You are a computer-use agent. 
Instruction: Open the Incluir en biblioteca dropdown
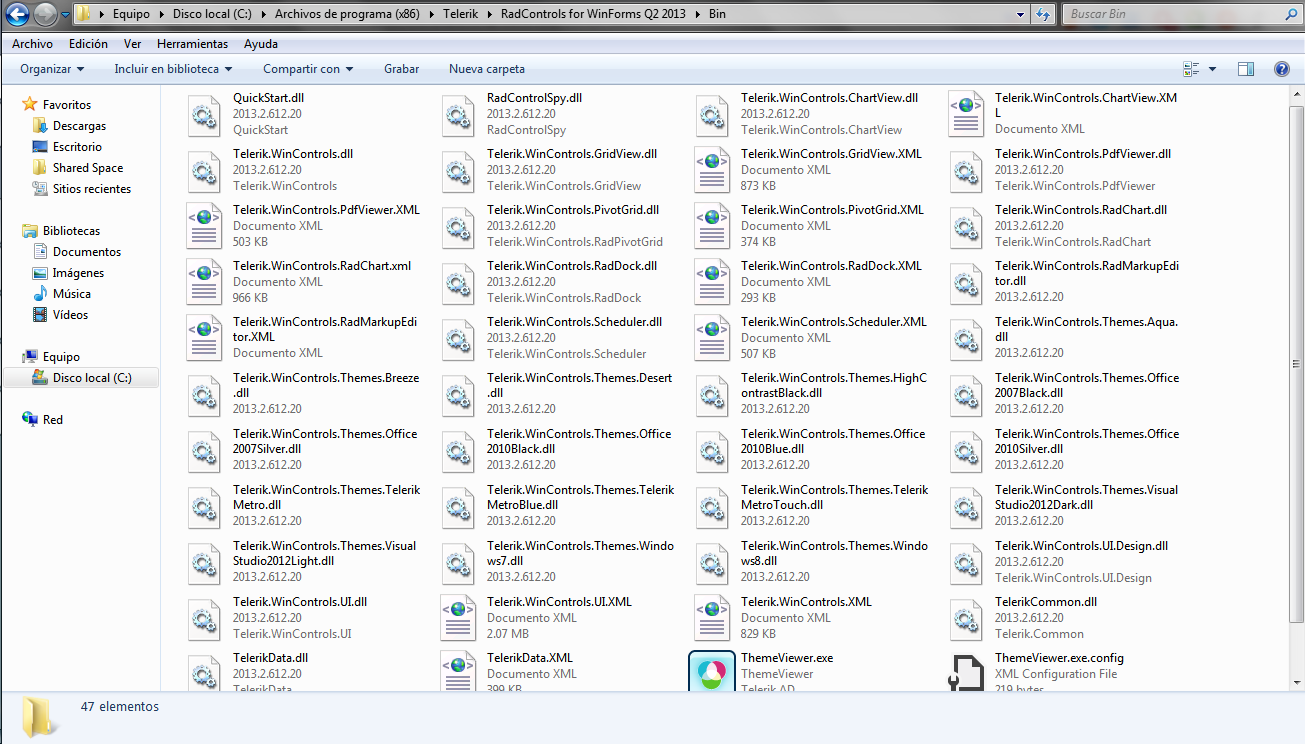pos(173,69)
